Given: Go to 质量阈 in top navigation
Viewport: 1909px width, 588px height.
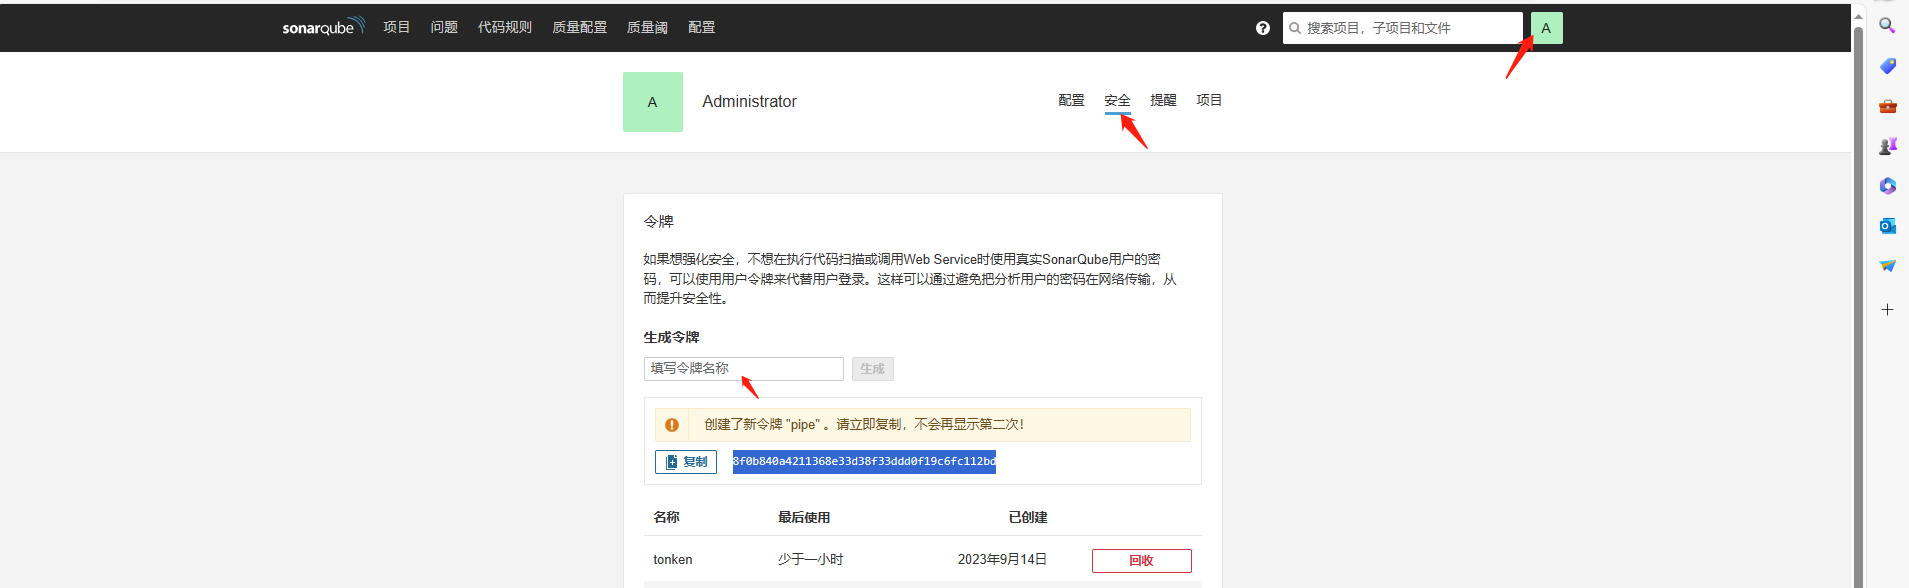Looking at the screenshot, I should pyautogui.click(x=646, y=27).
